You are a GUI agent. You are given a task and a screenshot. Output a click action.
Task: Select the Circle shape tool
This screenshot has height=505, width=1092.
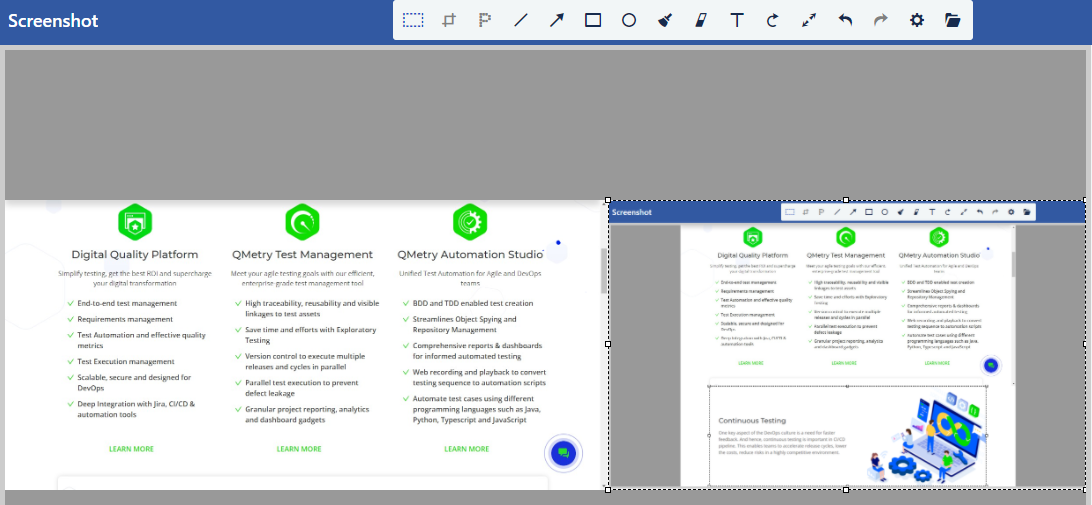[629, 20]
